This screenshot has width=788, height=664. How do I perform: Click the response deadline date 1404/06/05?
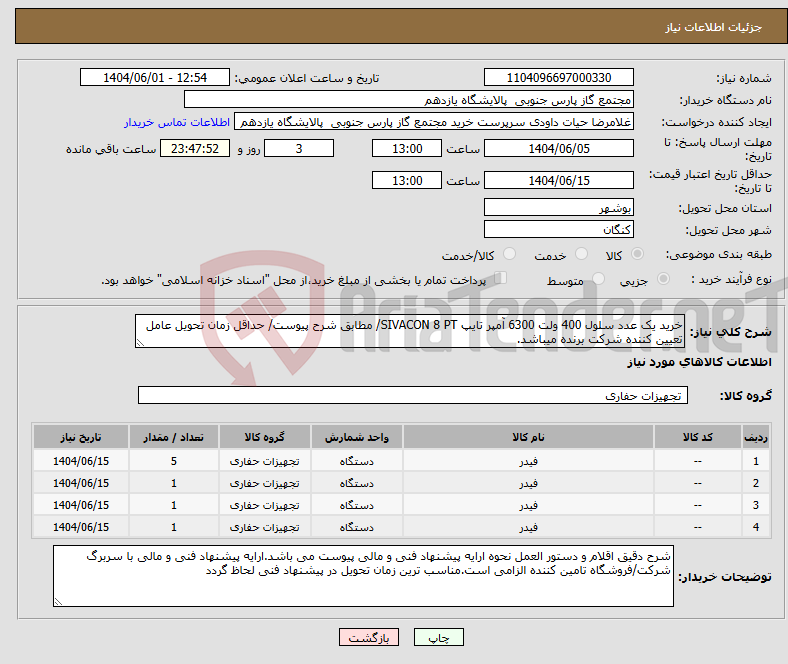558,148
